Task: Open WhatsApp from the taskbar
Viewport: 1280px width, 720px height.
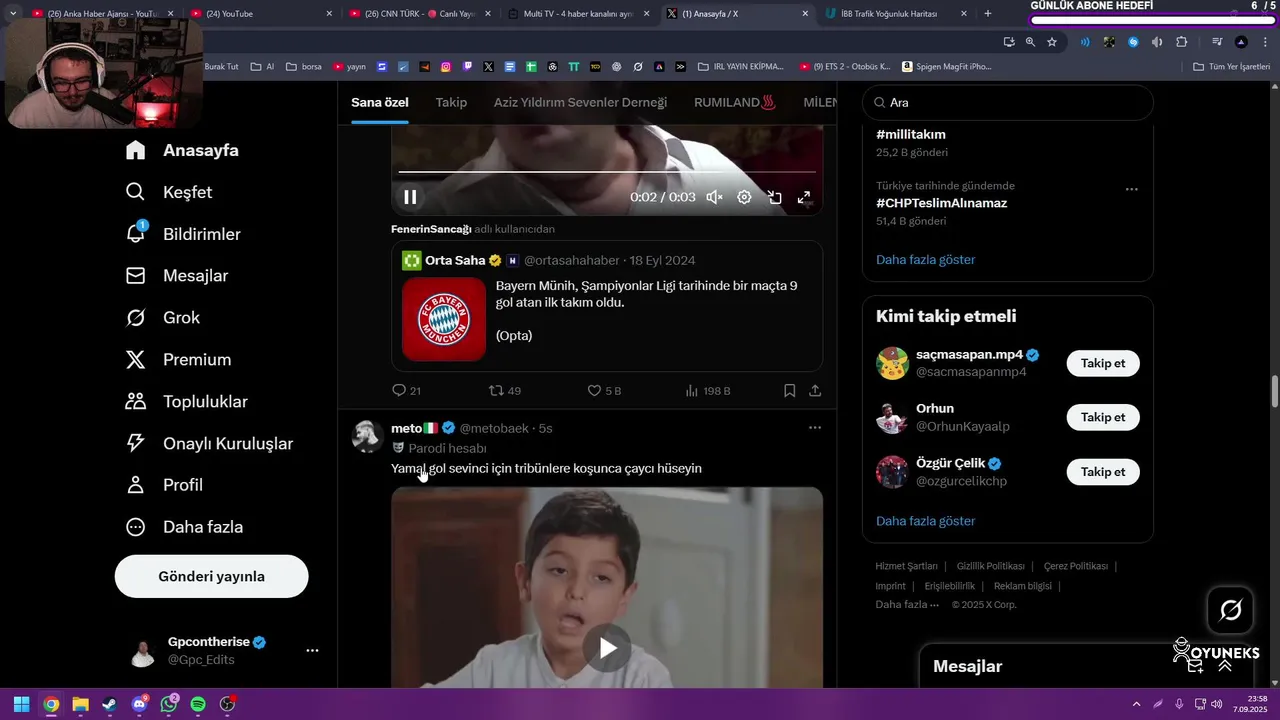Action: coord(168,704)
